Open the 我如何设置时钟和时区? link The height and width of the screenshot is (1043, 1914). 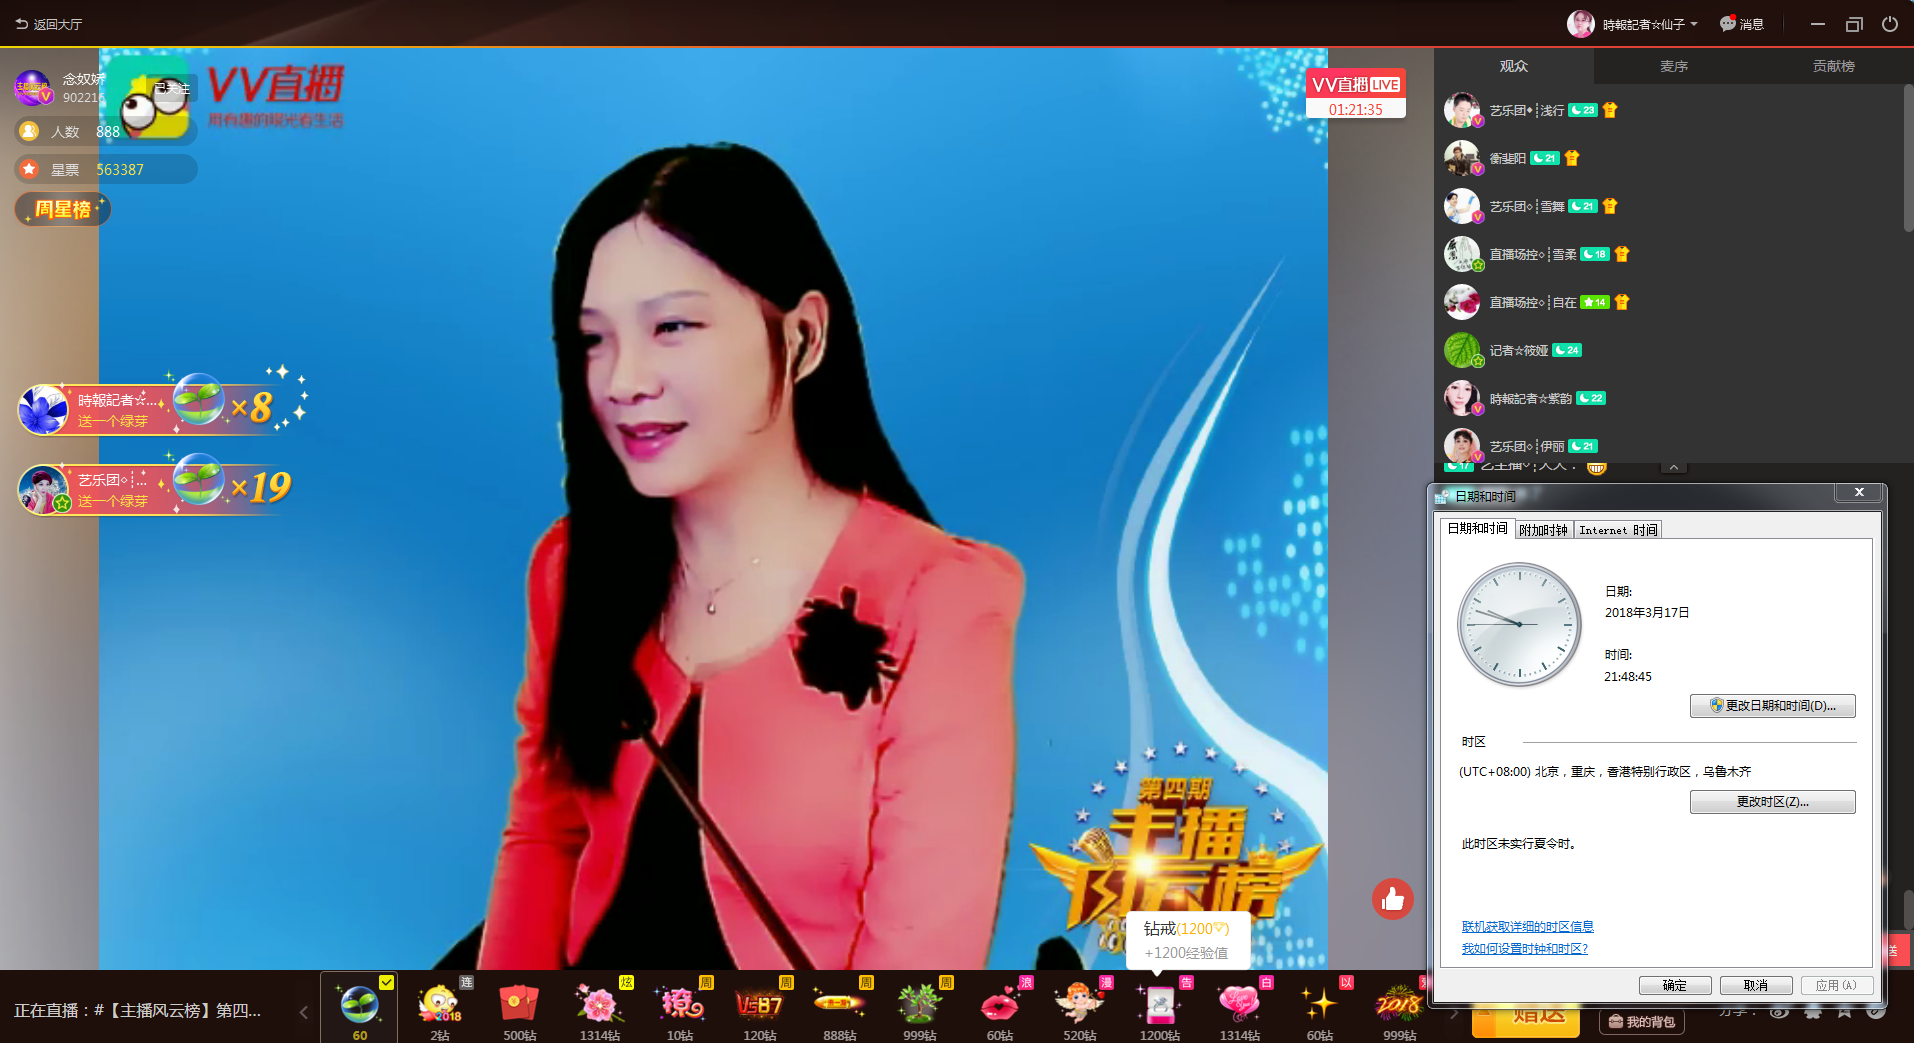(1525, 949)
